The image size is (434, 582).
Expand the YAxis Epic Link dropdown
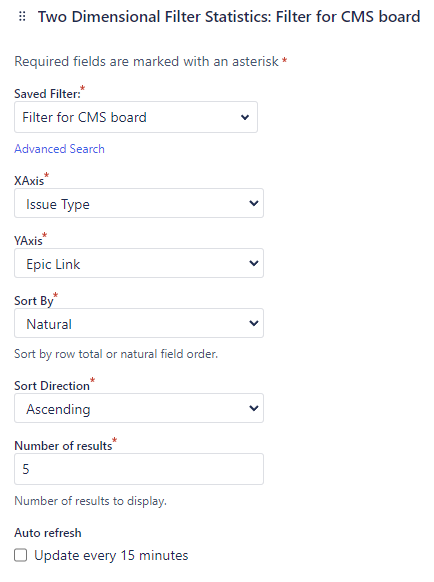point(139,263)
